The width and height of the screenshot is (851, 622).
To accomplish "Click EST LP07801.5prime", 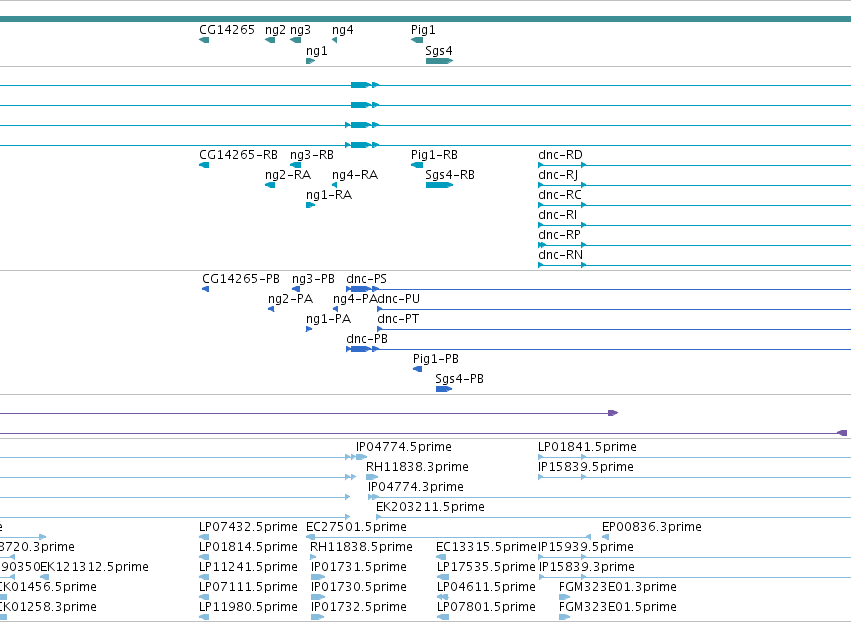I will 486,608.
